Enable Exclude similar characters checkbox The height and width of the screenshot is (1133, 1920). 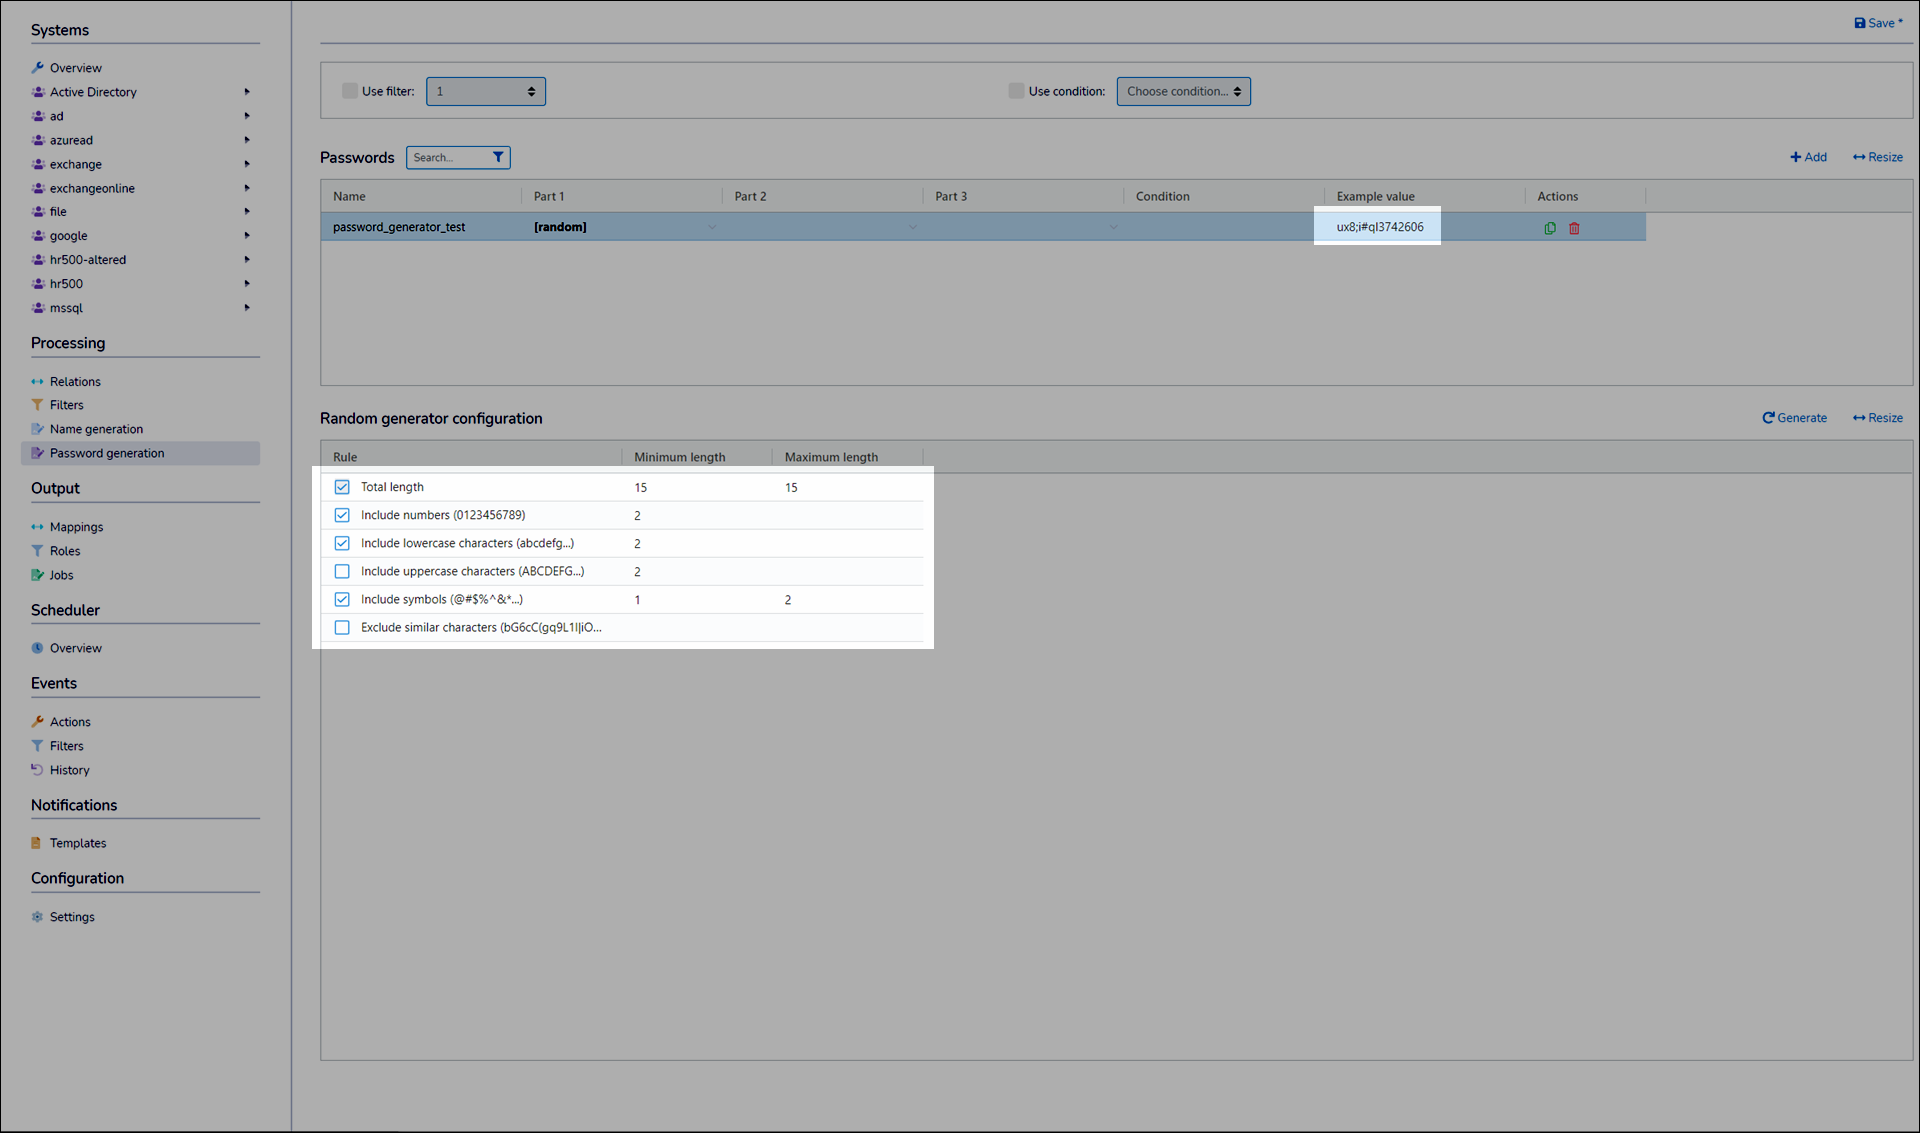[342, 628]
